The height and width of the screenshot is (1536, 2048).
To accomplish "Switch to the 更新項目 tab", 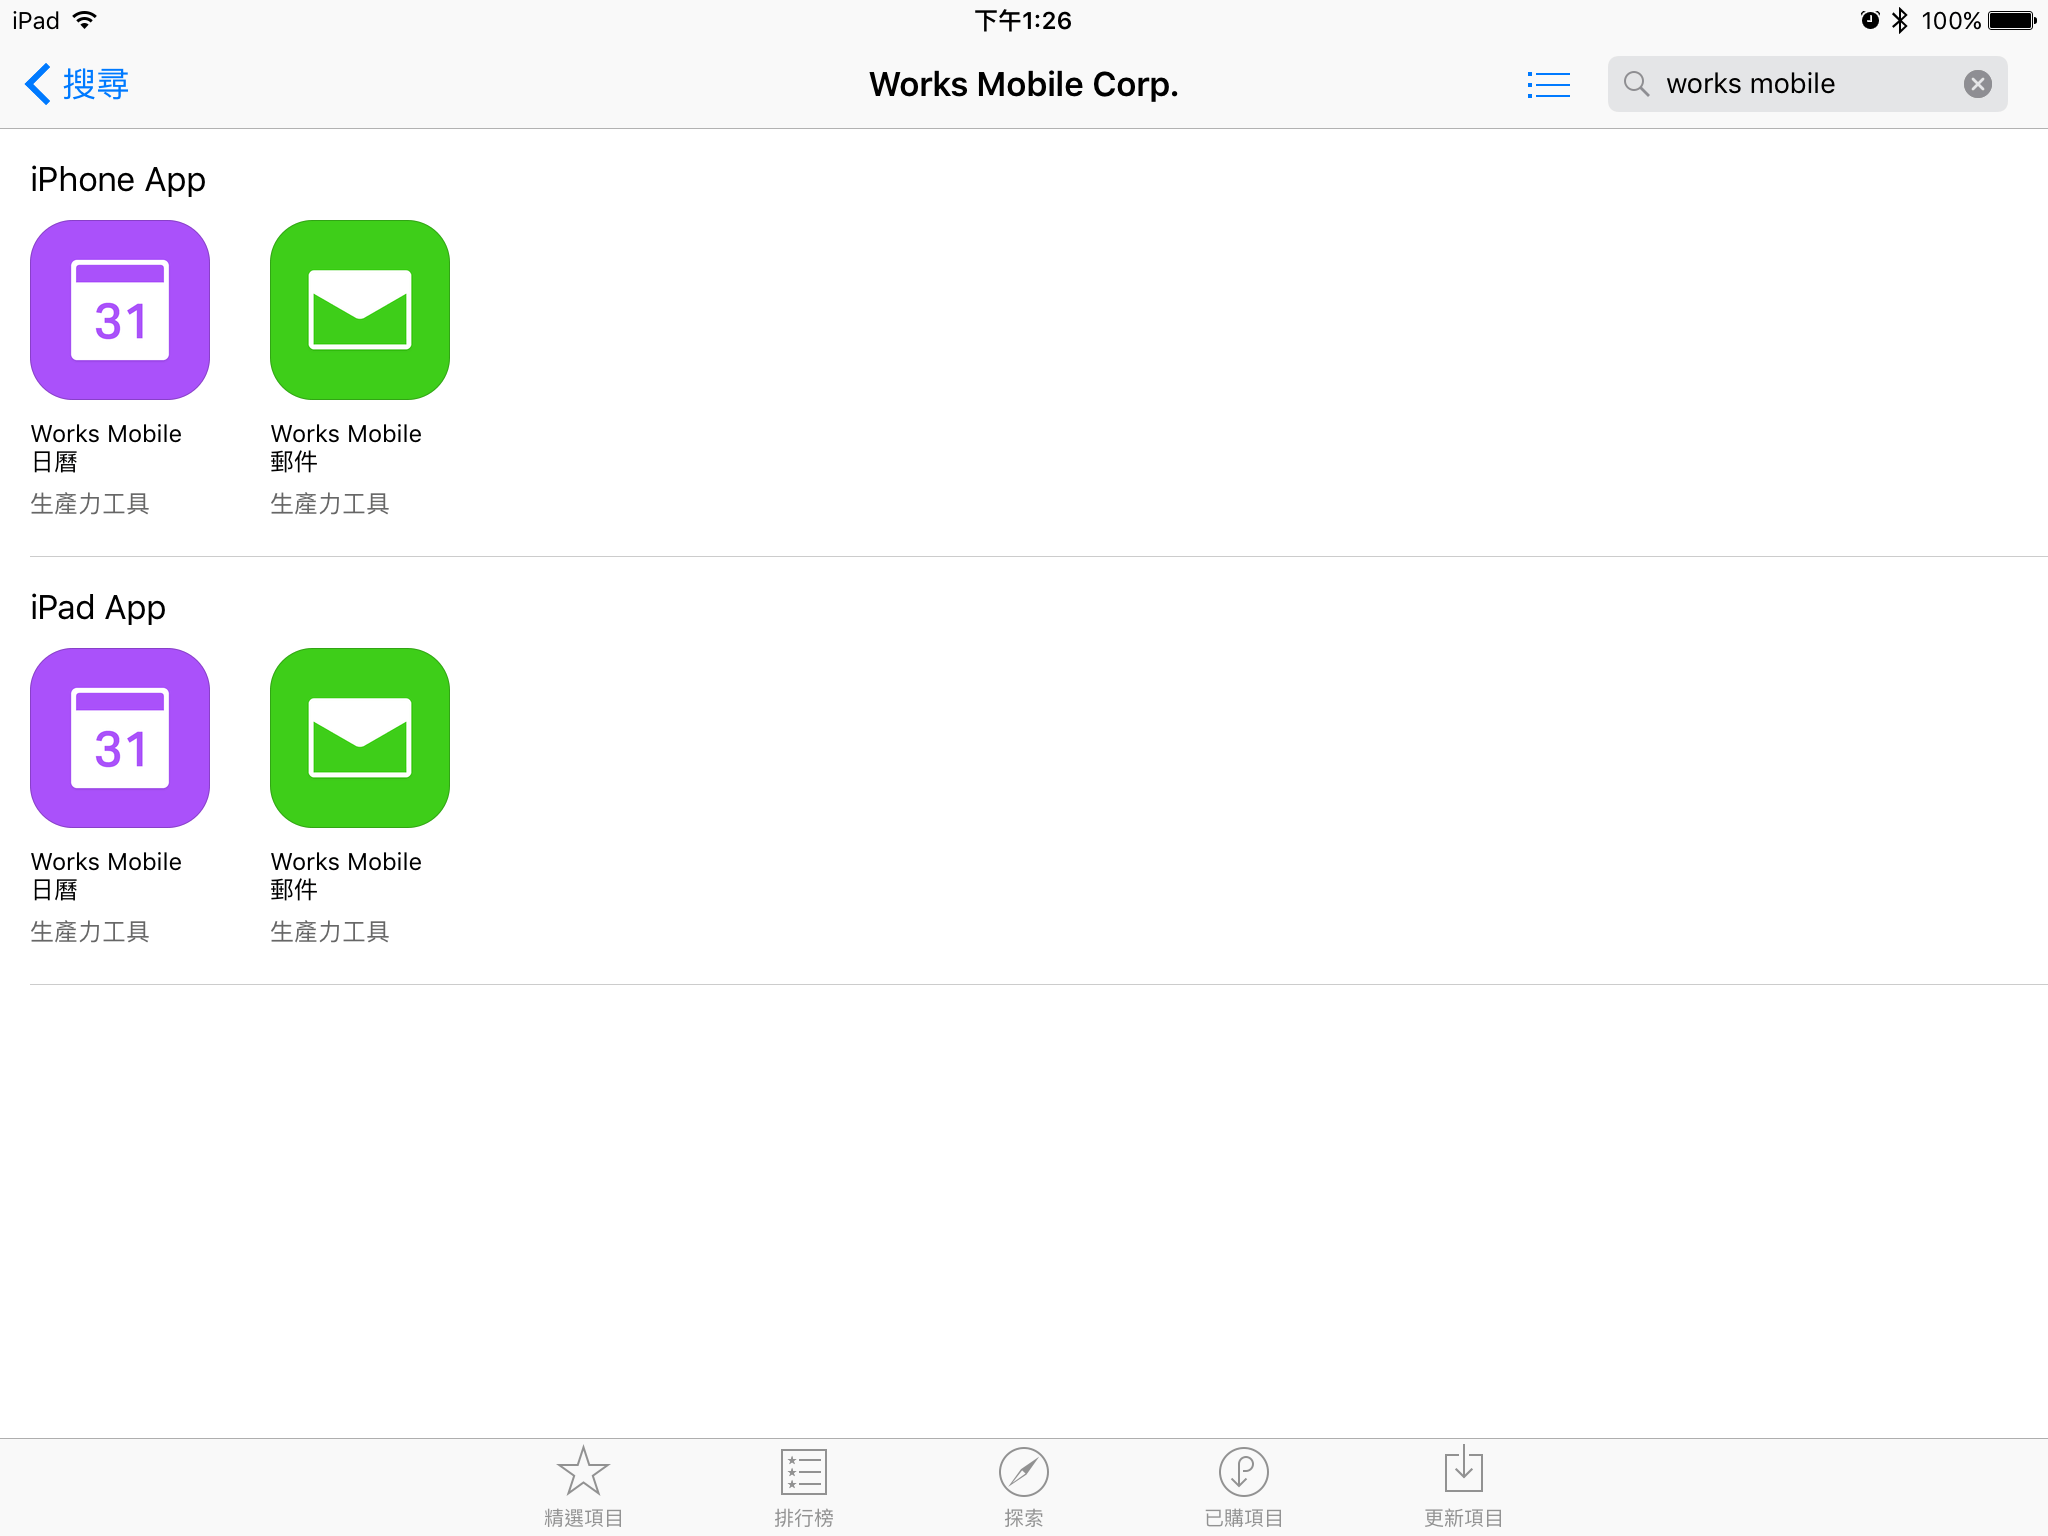I will click(1463, 1487).
